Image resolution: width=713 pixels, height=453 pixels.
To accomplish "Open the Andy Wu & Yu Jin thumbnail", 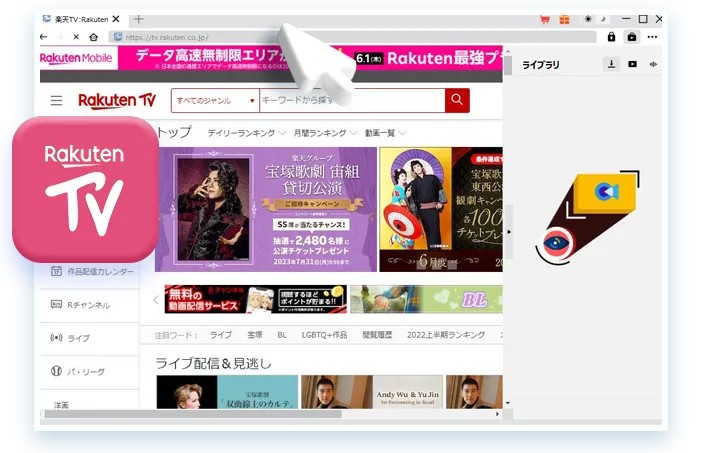I will [372, 392].
